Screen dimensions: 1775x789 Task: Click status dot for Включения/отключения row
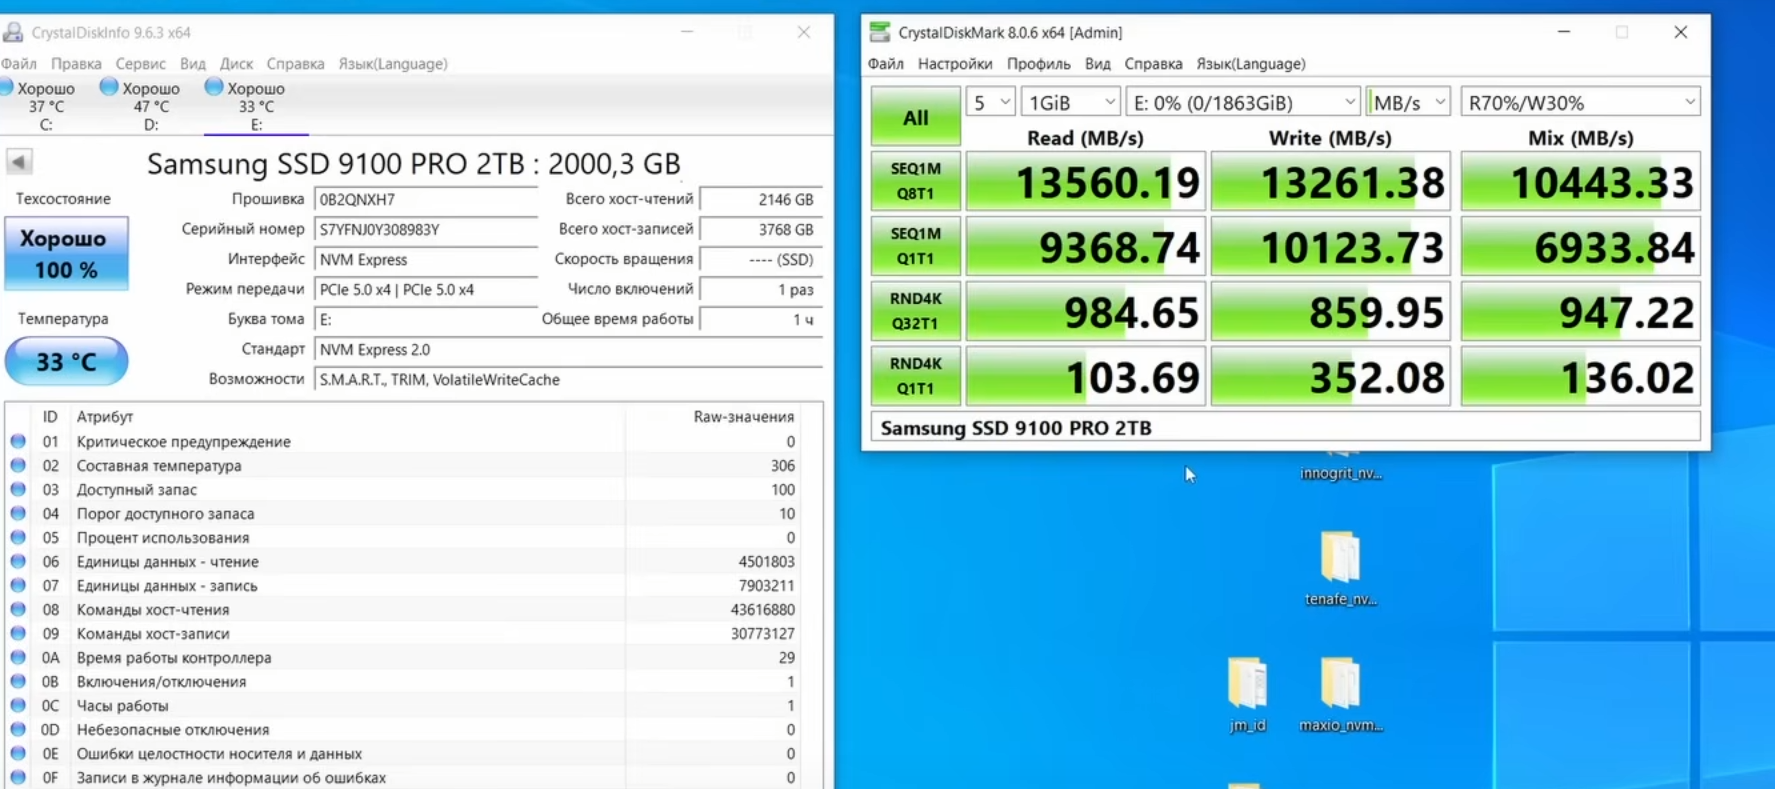pyautogui.click(x=18, y=681)
